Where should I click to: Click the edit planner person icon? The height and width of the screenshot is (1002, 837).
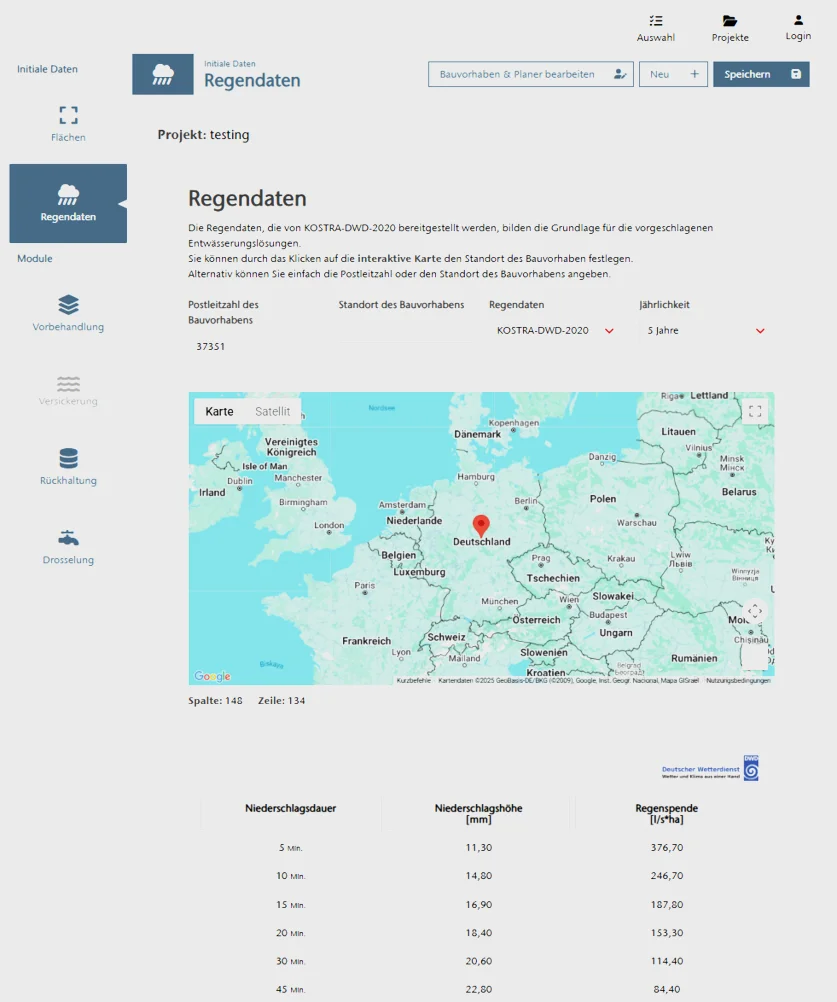[x=620, y=74]
